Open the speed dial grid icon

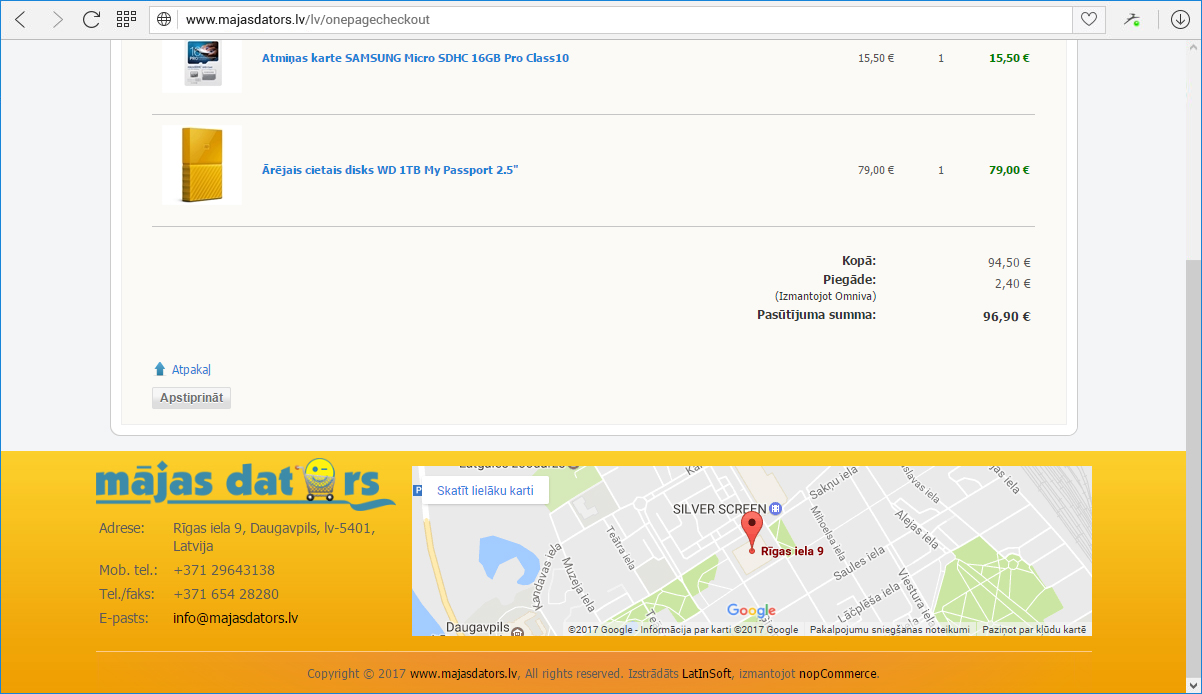point(126,19)
